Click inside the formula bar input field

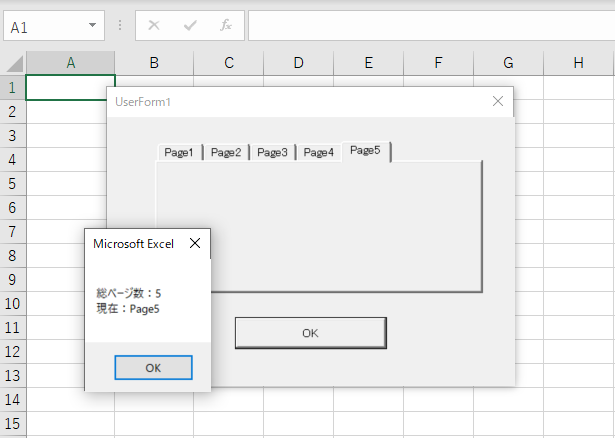(x=430, y=26)
